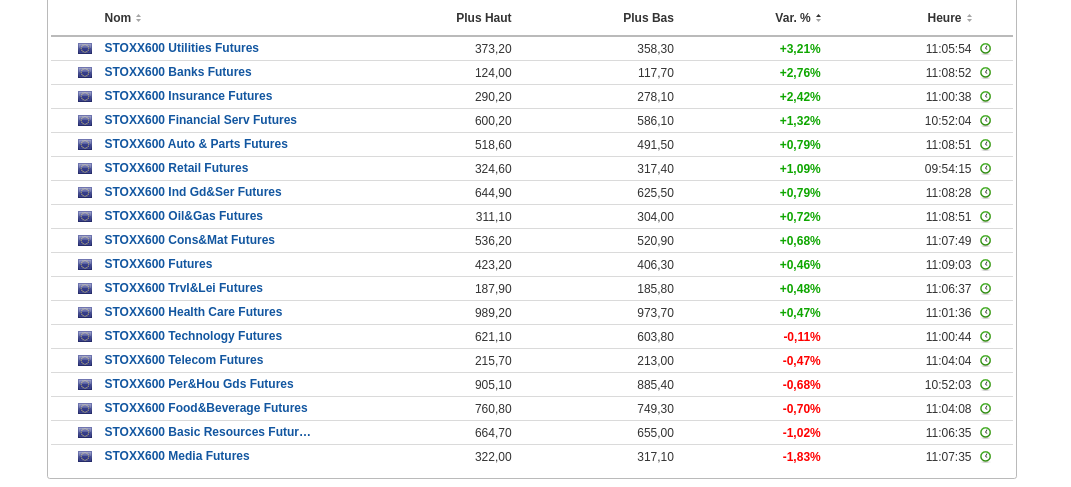Click the Plus Bas column header
Screen dimensions: 1071x487
(x=648, y=18)
